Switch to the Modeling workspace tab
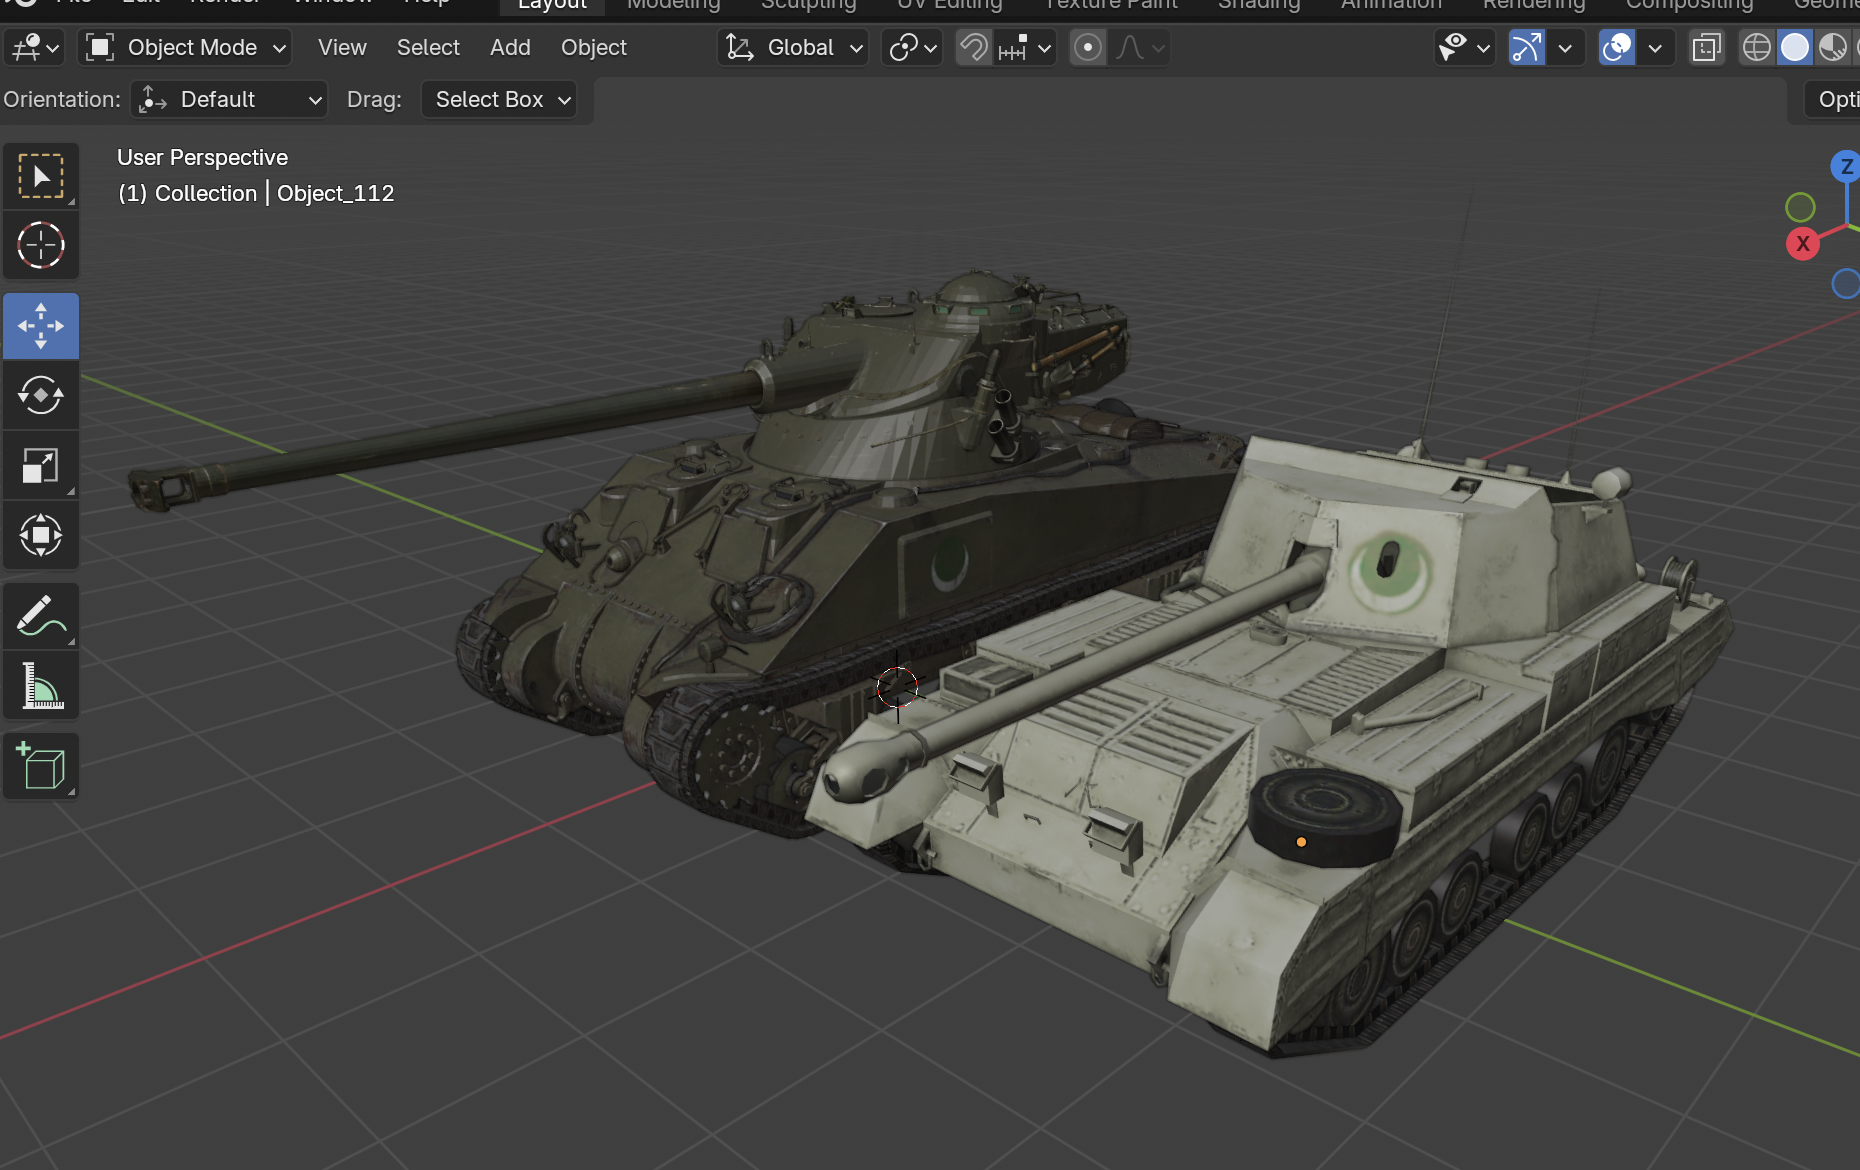This screenshot has width=1860, height=1170. [x=674, y=5]
